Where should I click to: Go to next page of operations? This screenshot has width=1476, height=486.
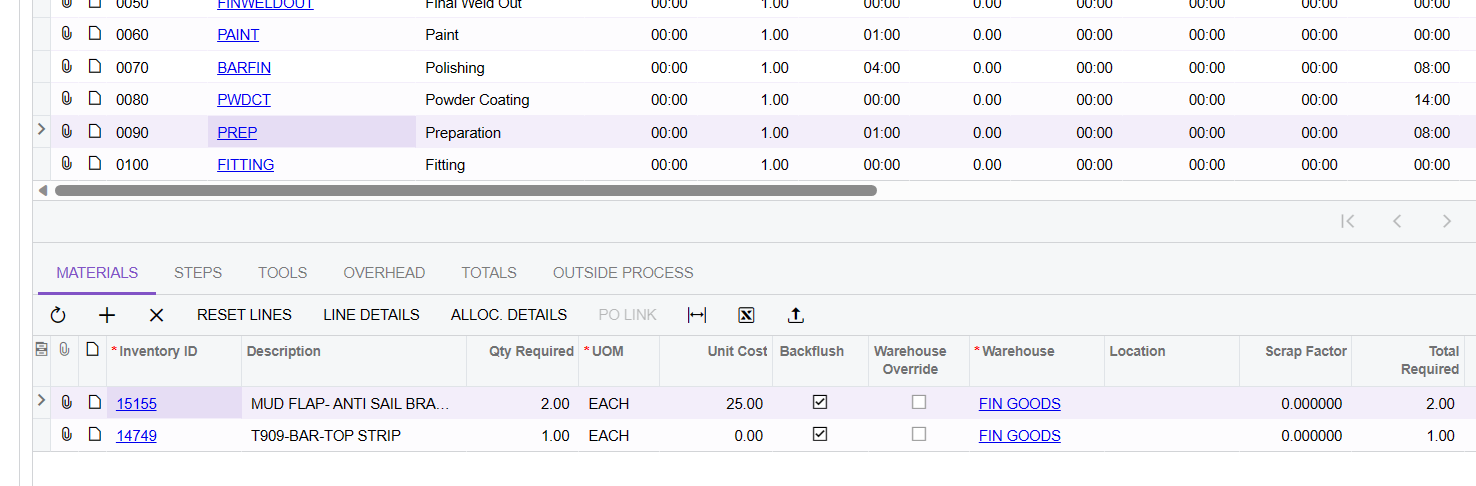click(1446, 222)
